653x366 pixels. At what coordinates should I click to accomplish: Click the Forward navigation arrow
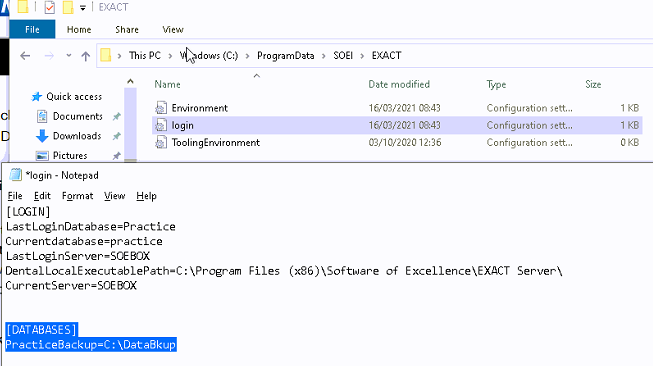(x=49, y=55)
